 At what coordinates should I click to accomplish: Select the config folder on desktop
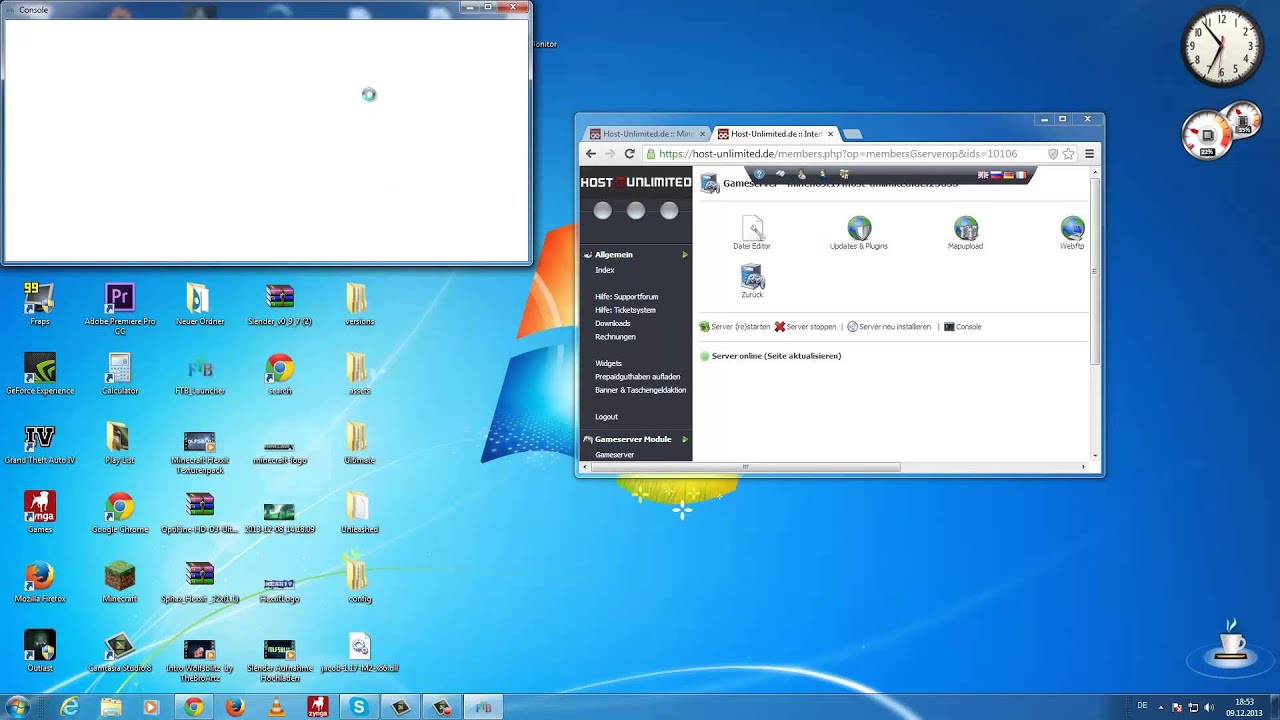(359, 581)
